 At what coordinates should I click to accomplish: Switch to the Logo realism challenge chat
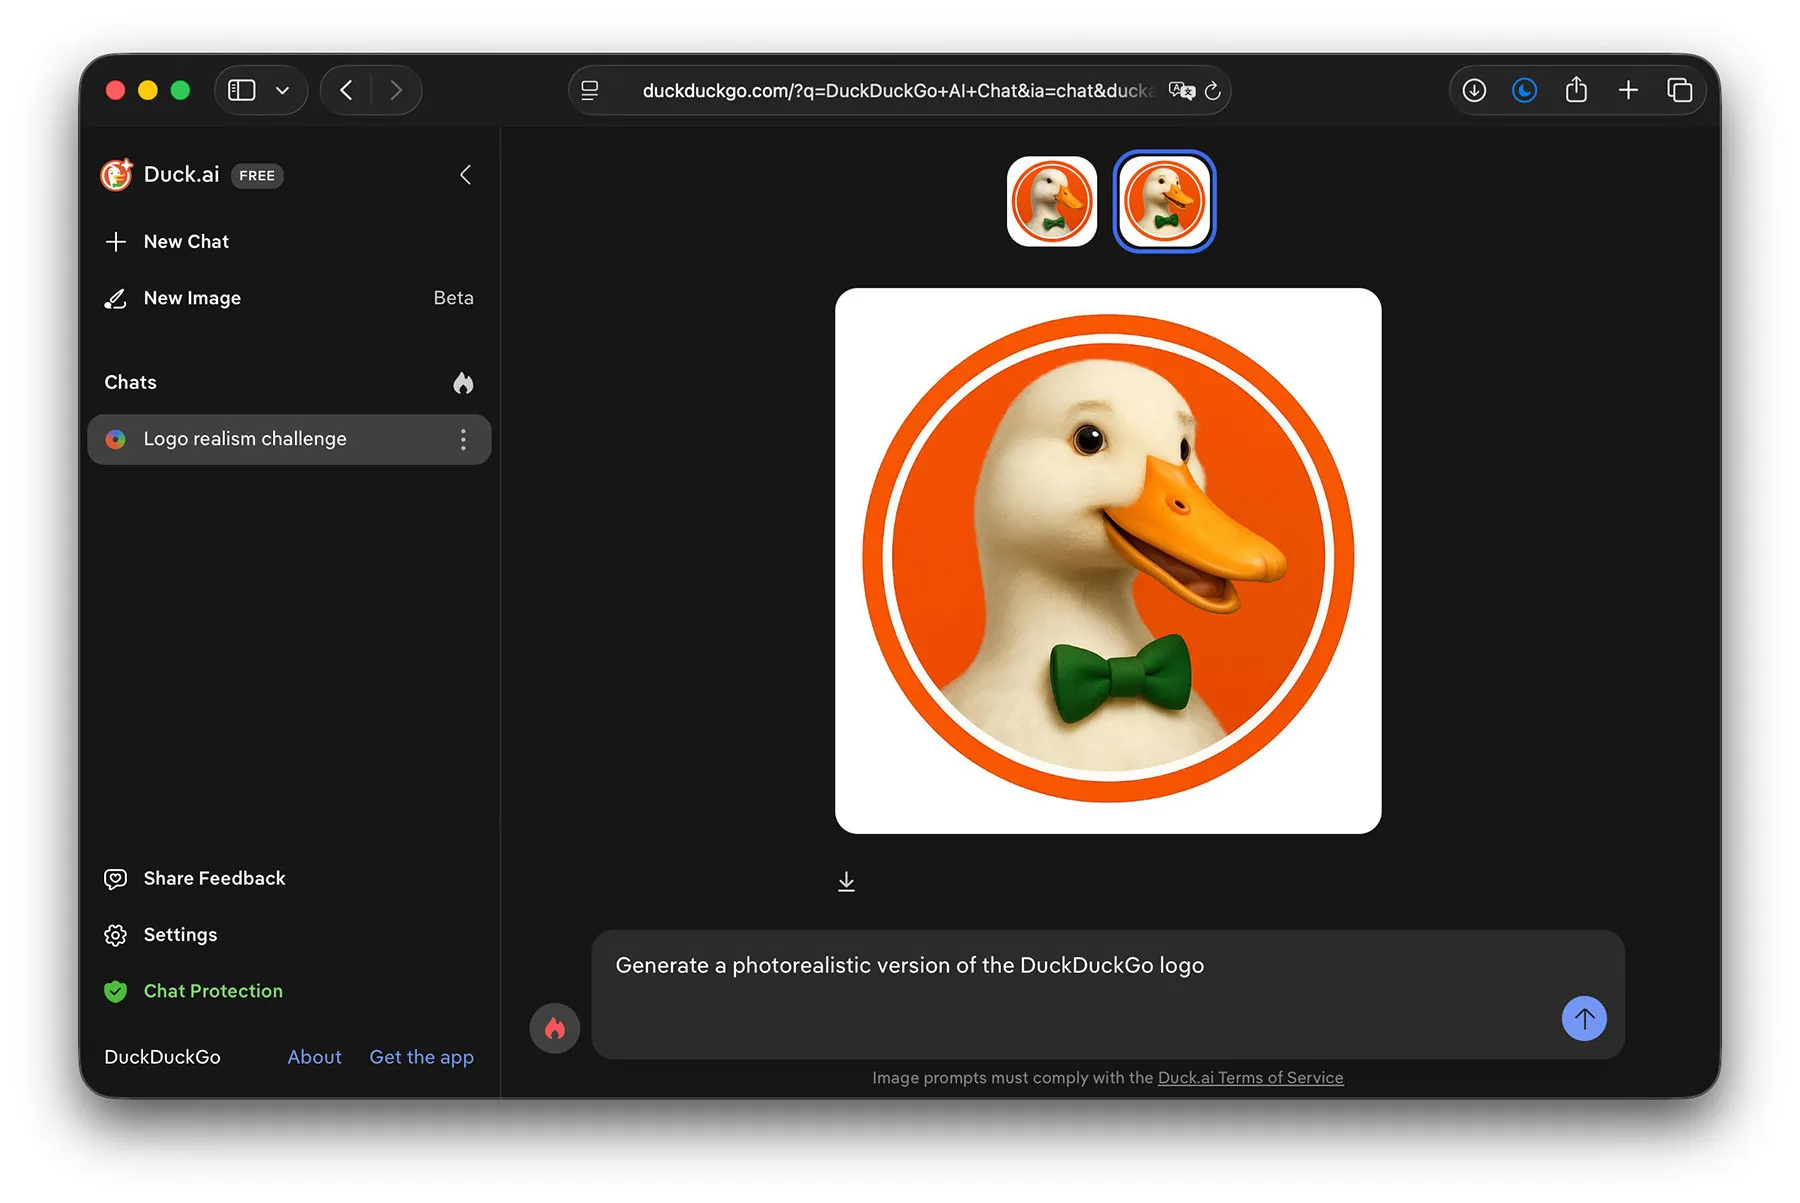[x=245, y=438]
